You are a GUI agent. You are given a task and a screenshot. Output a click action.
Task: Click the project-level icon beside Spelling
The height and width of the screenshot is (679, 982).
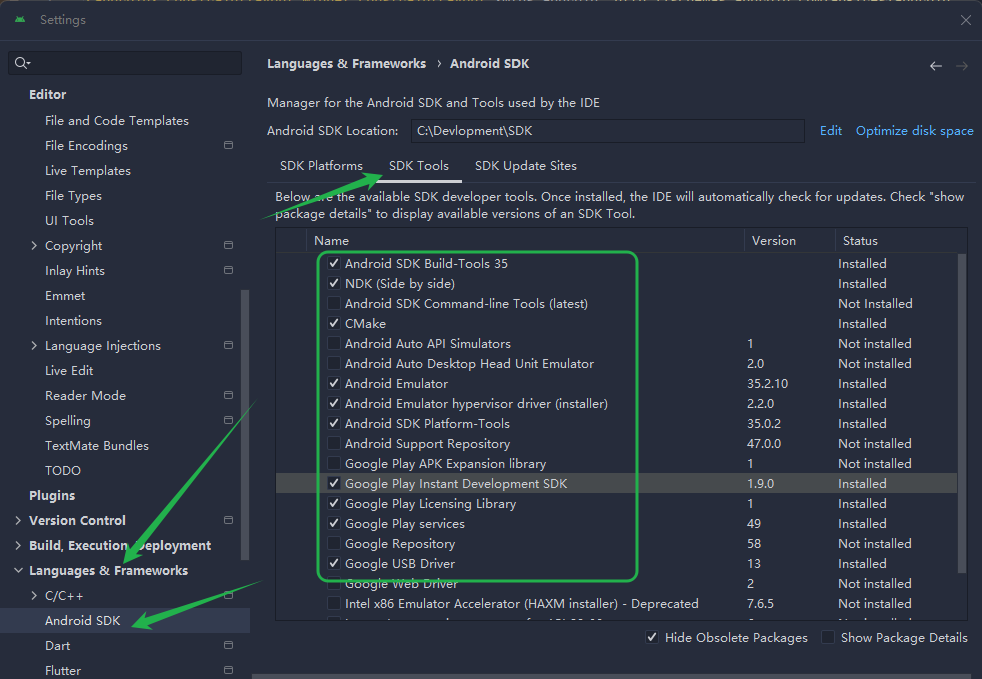[229, 420]
